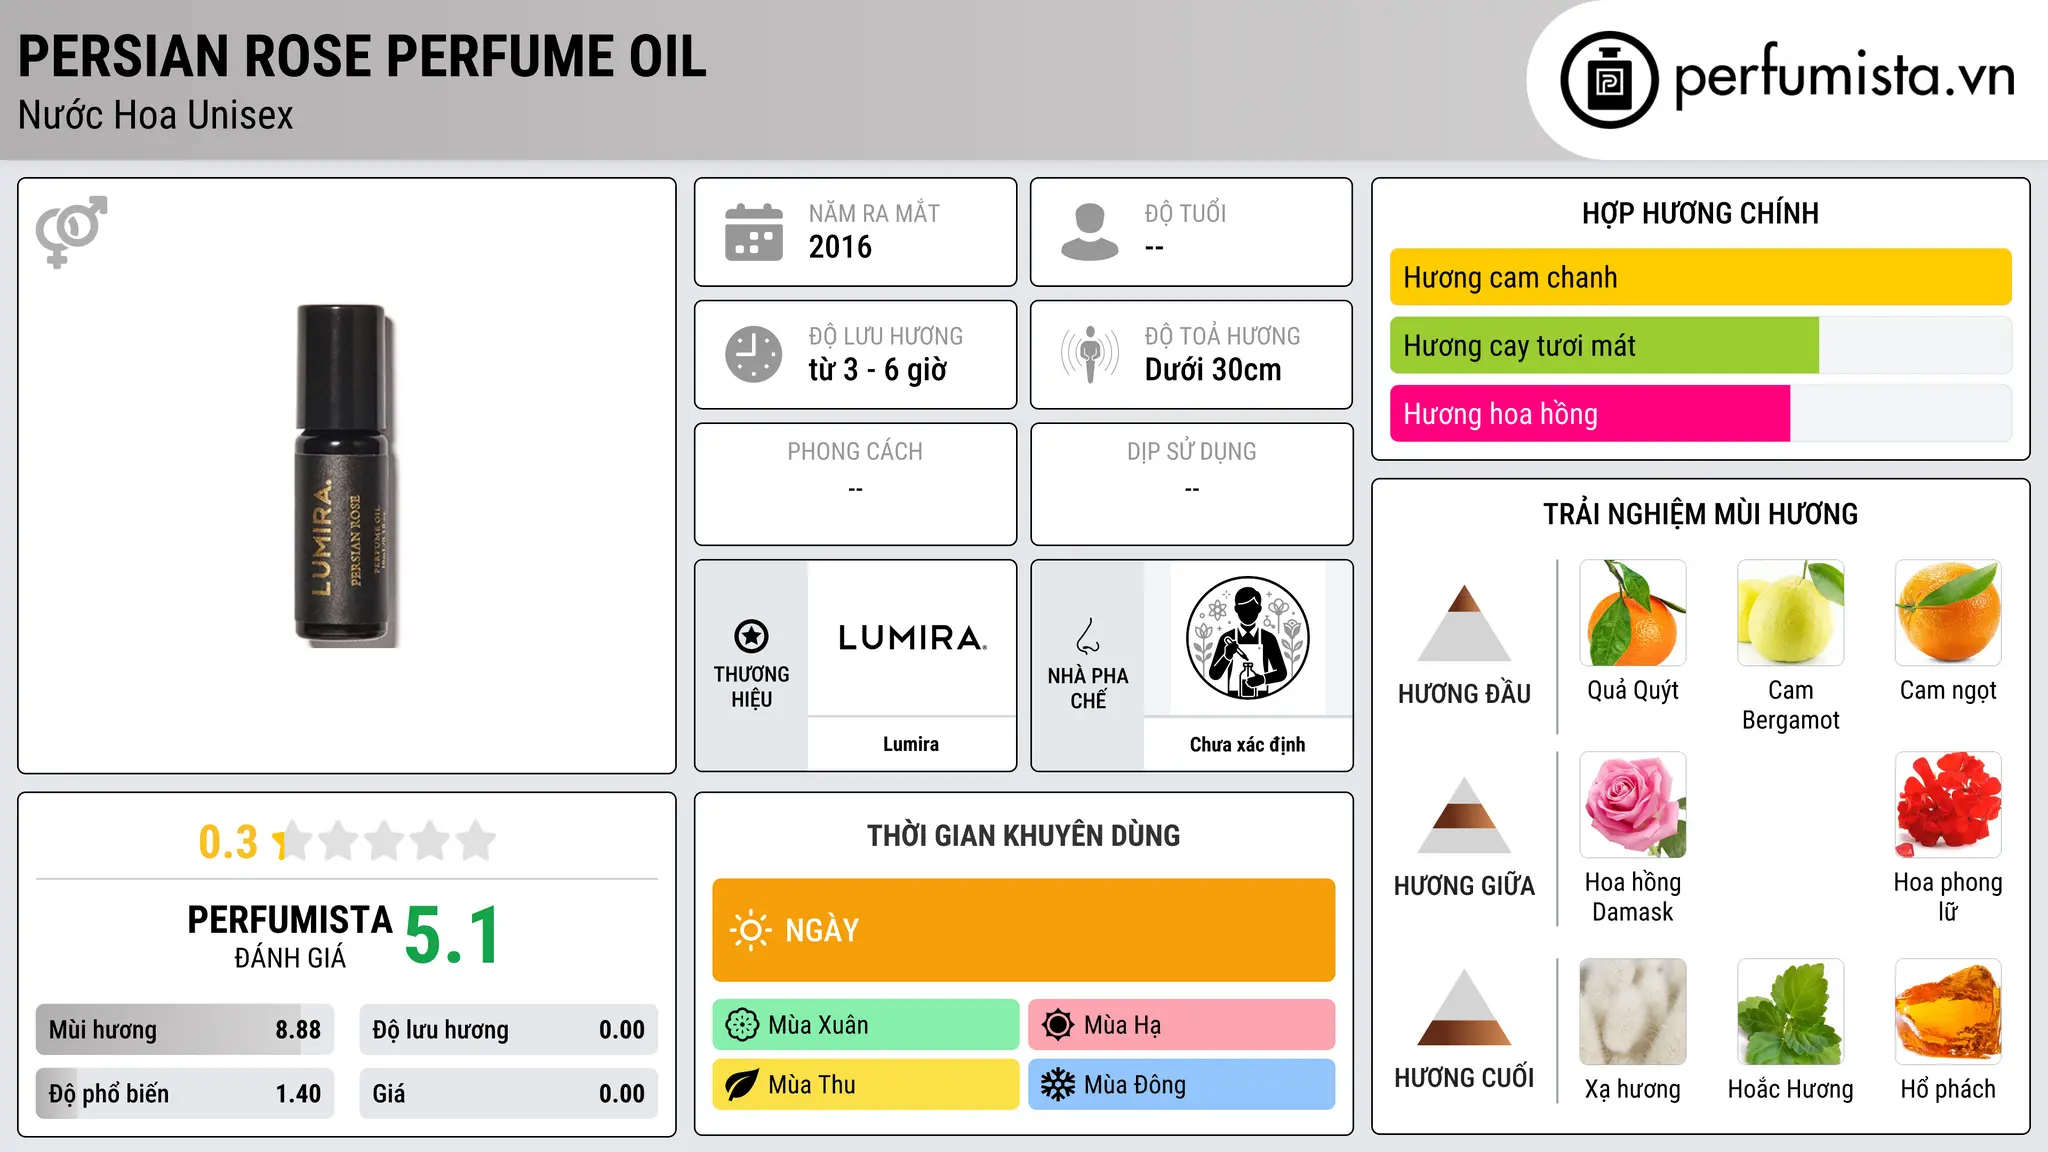
Task: Click the Chưa xác định perfumer label
Action: [x=1247, y=744]
